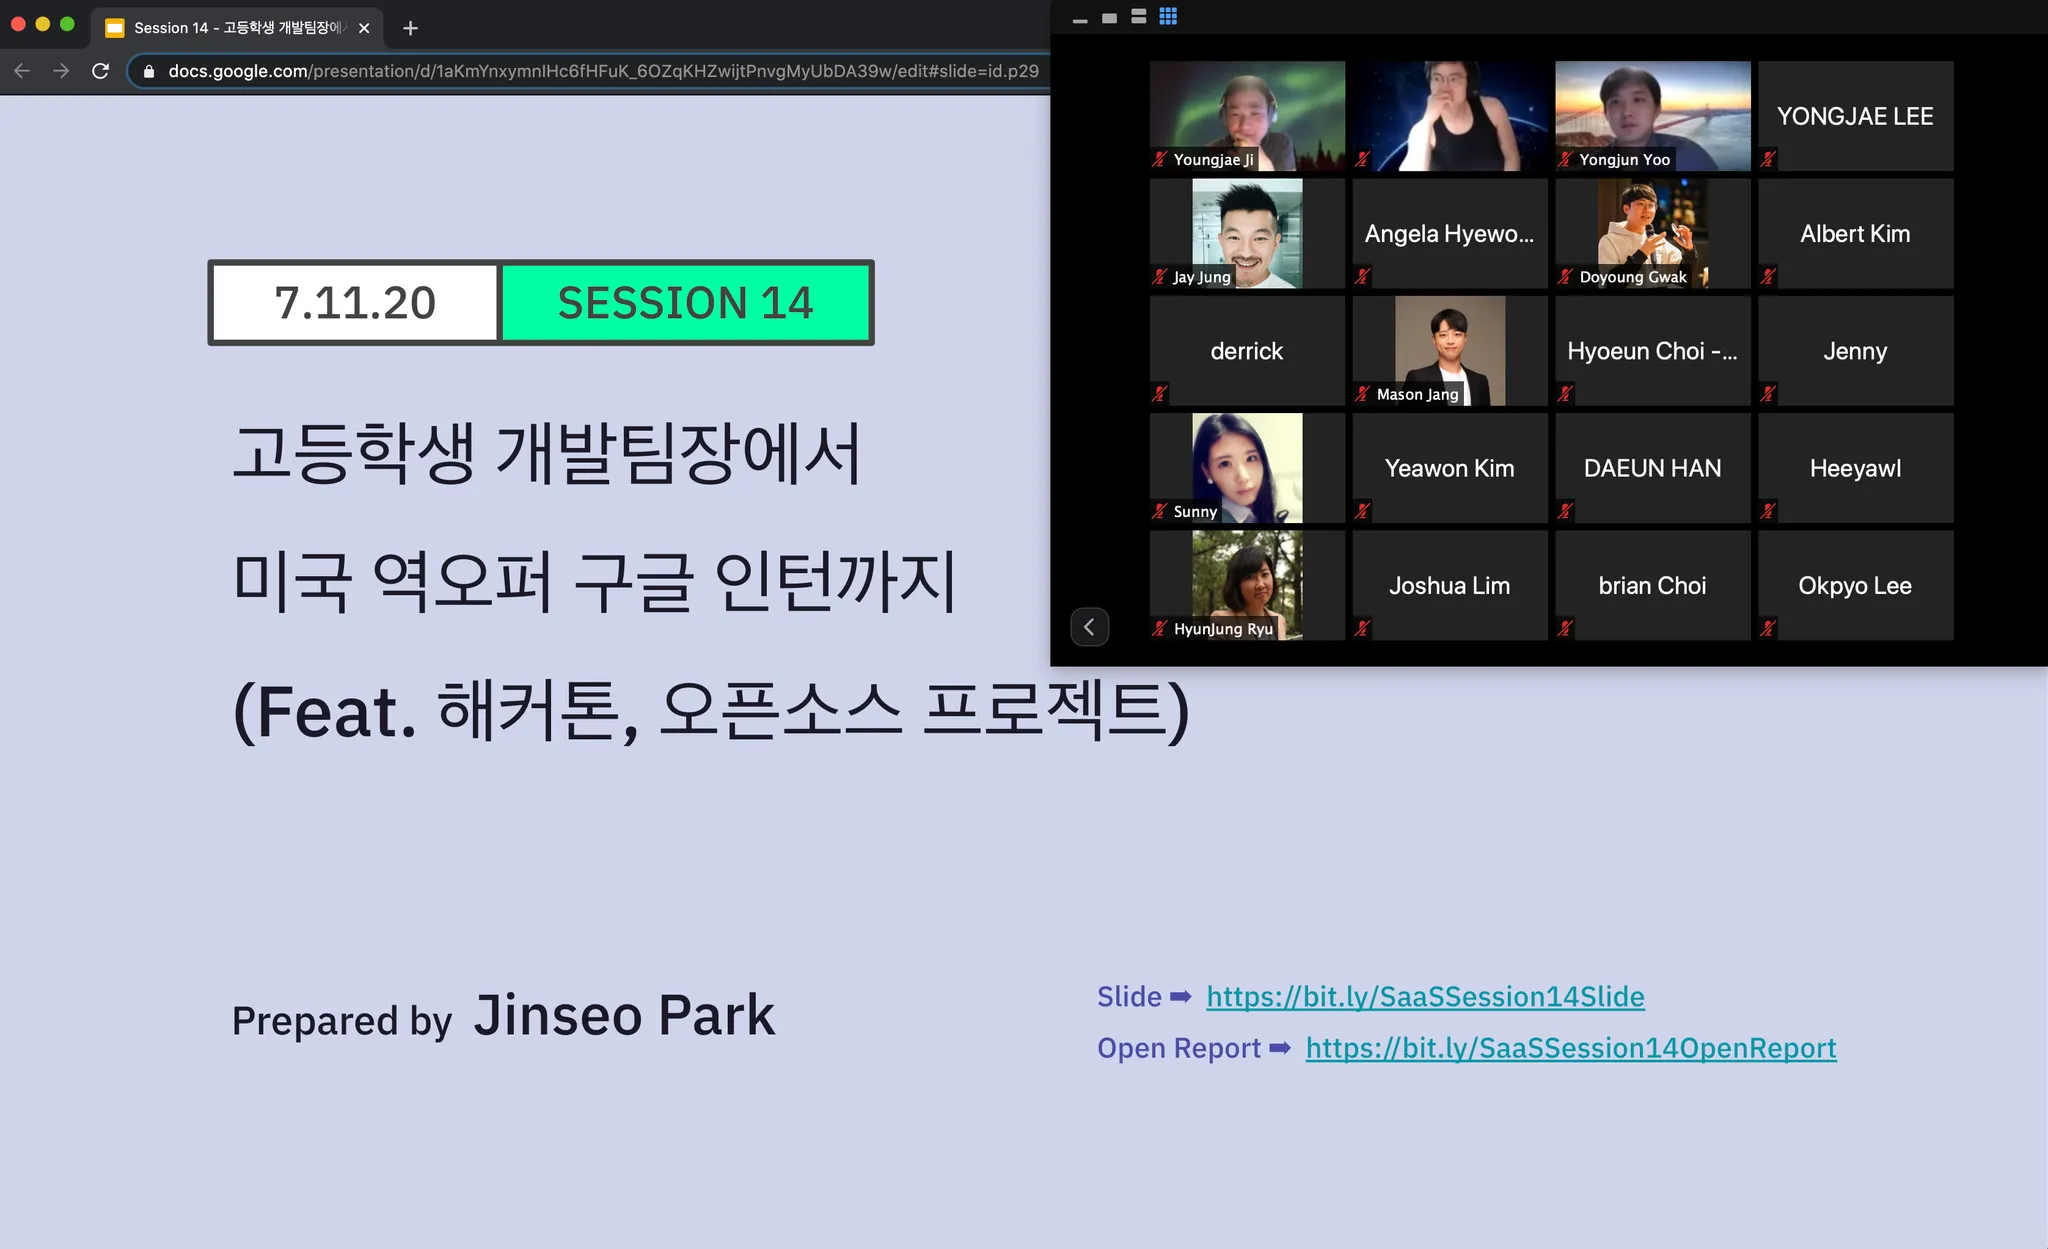This screenshot has width=2048, height=1249.
Task: Switch Zoom panel to two-row stacked view
Action: pos(1138,16)
